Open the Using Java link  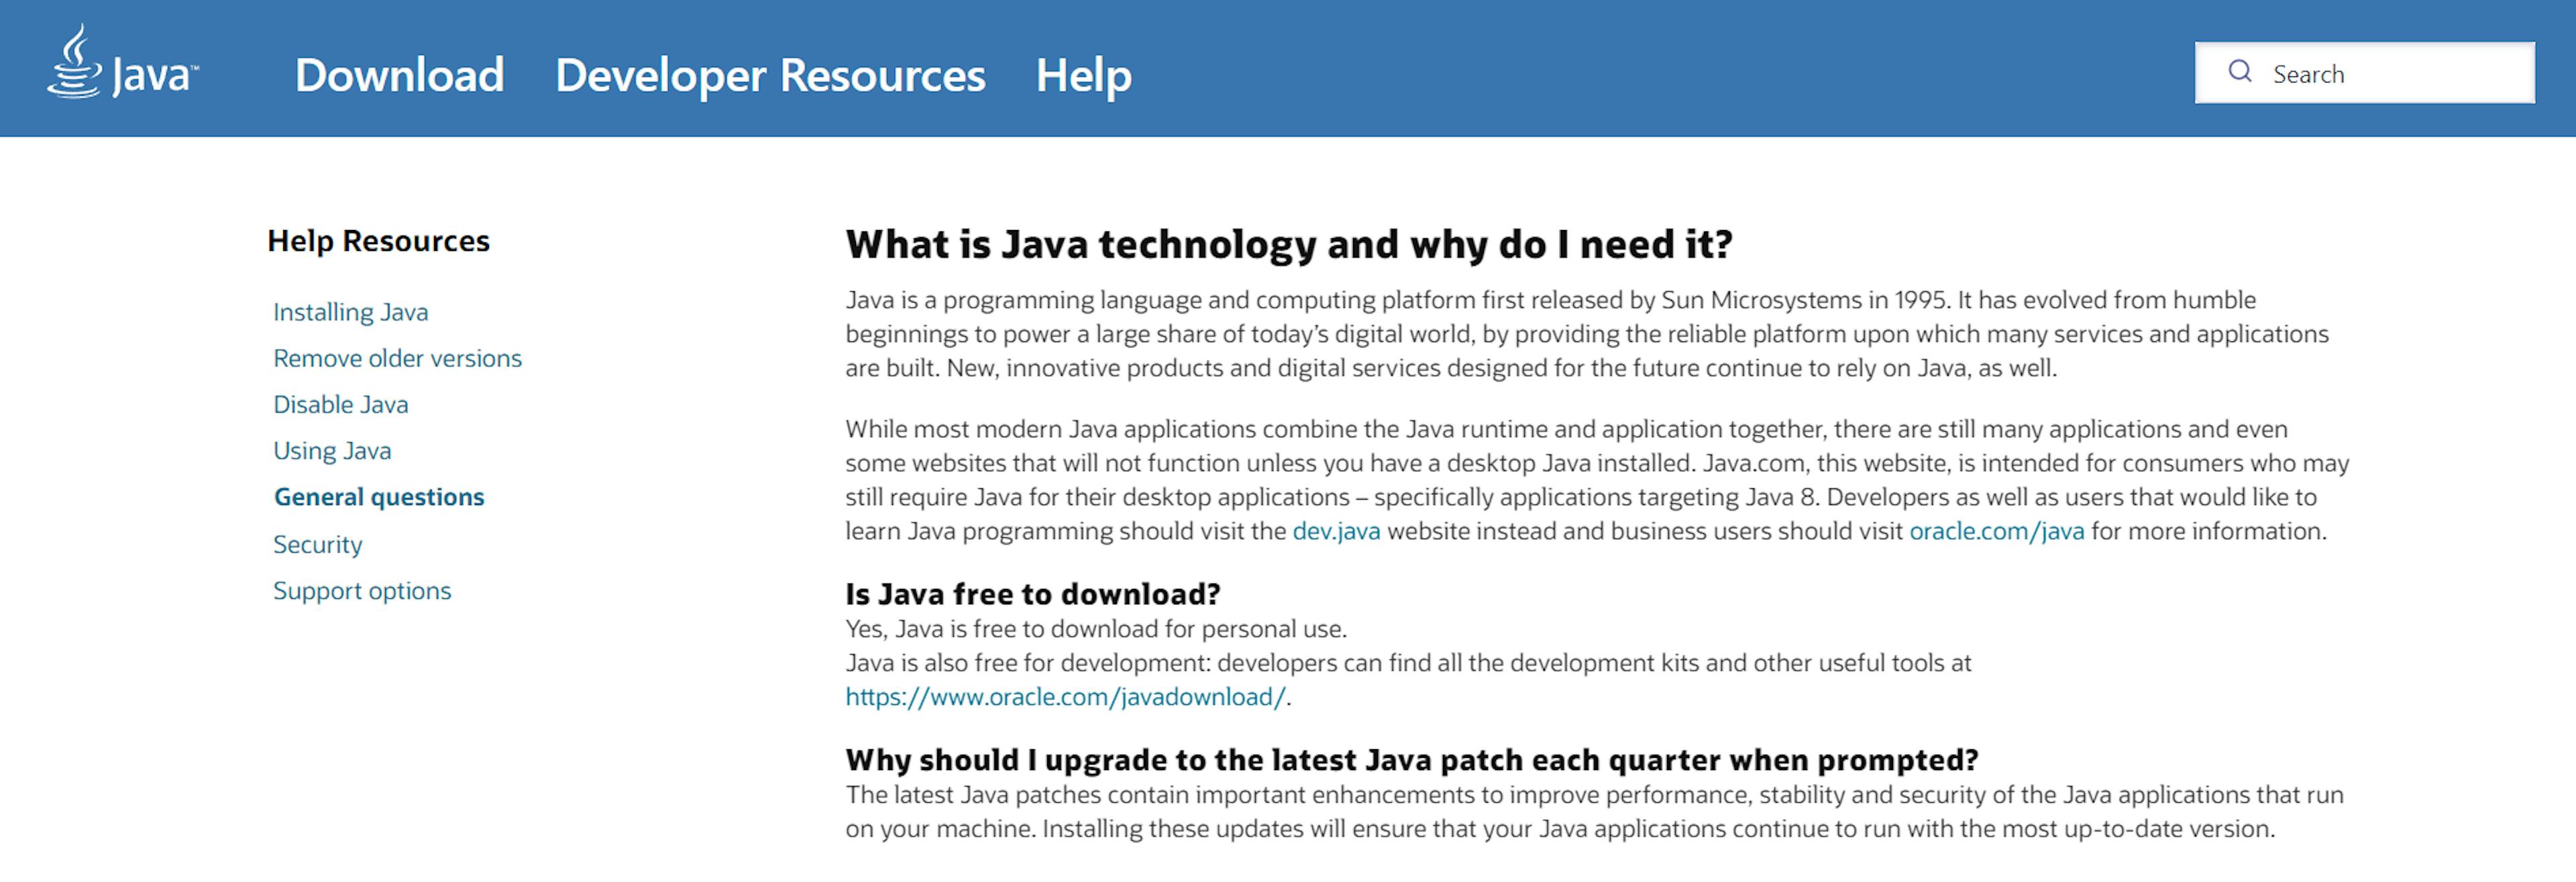[332, 451]
